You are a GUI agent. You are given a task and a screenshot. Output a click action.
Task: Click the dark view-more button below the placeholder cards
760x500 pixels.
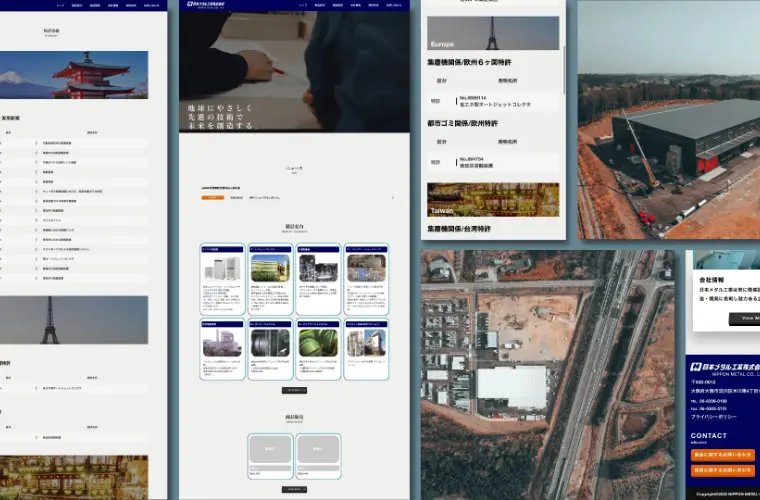[x=294, y=489]
